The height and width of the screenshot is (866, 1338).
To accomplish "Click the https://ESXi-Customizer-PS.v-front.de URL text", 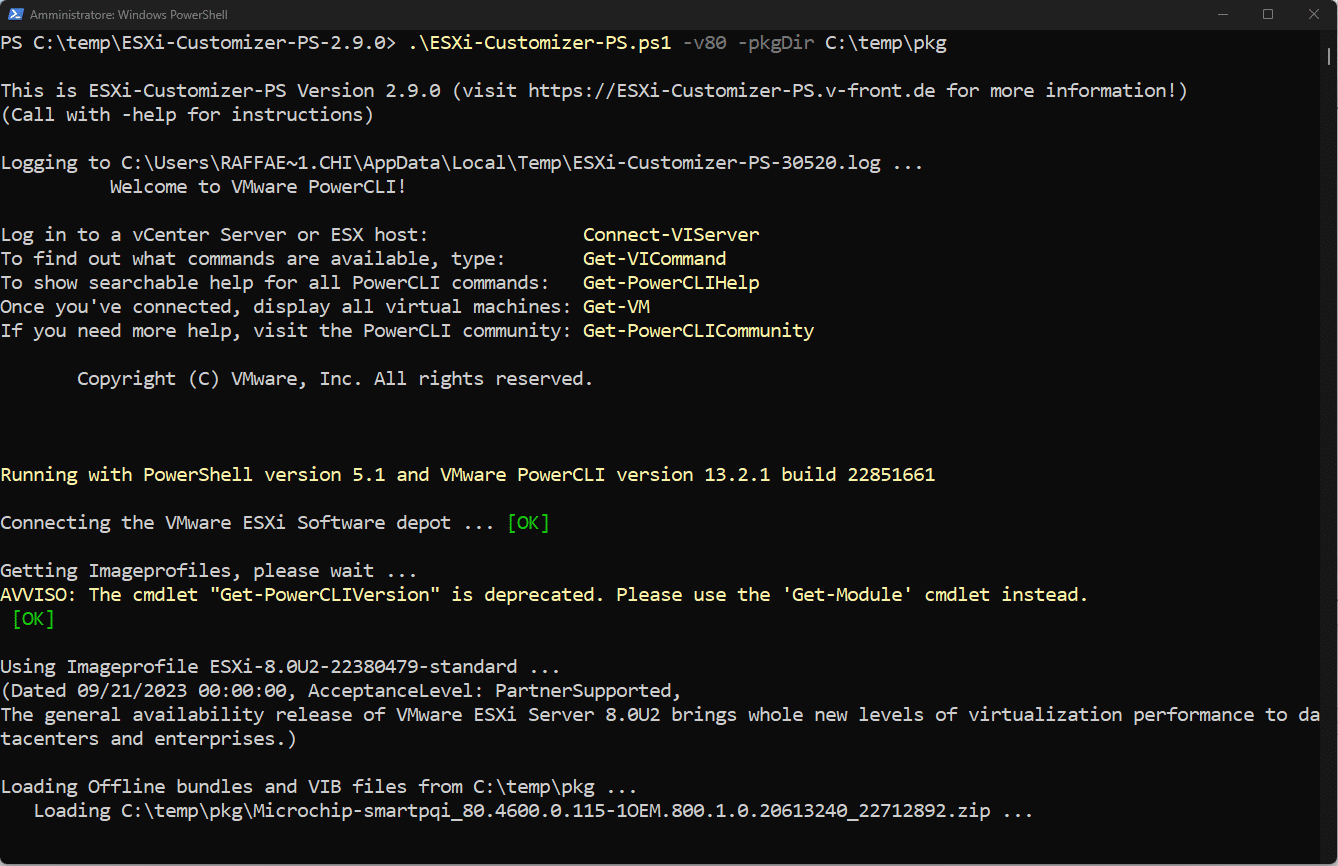I will click(732, 91).
